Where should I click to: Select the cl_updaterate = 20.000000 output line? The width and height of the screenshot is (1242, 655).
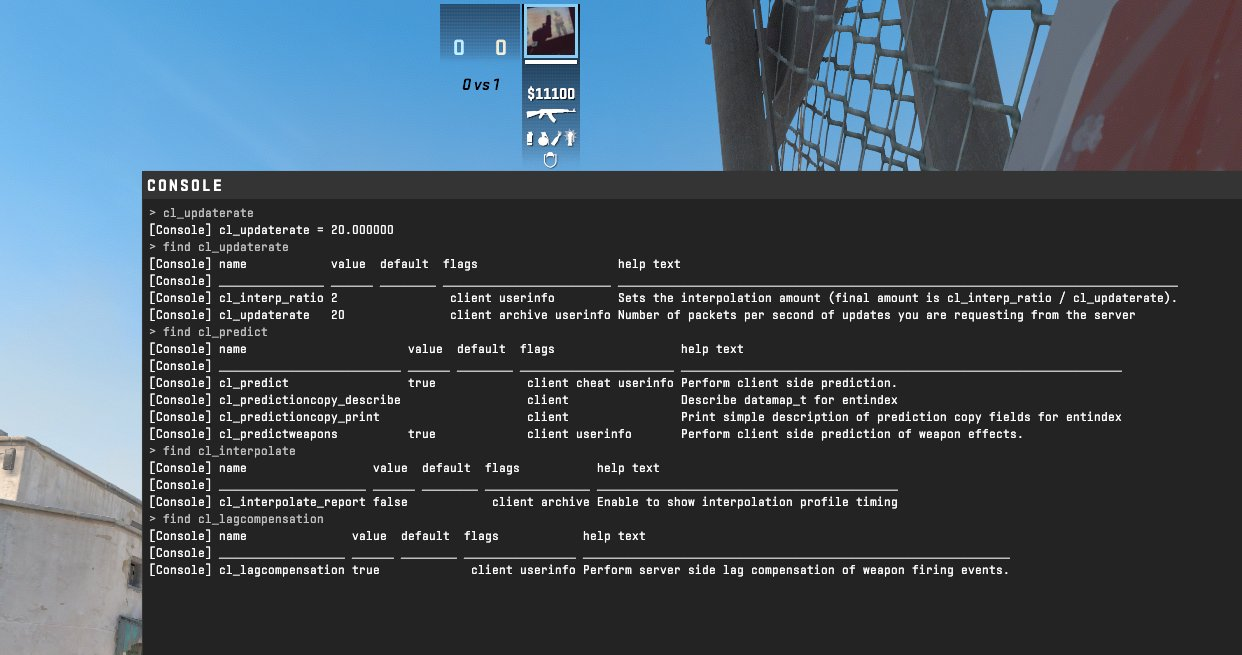click(x=271, y=230)
